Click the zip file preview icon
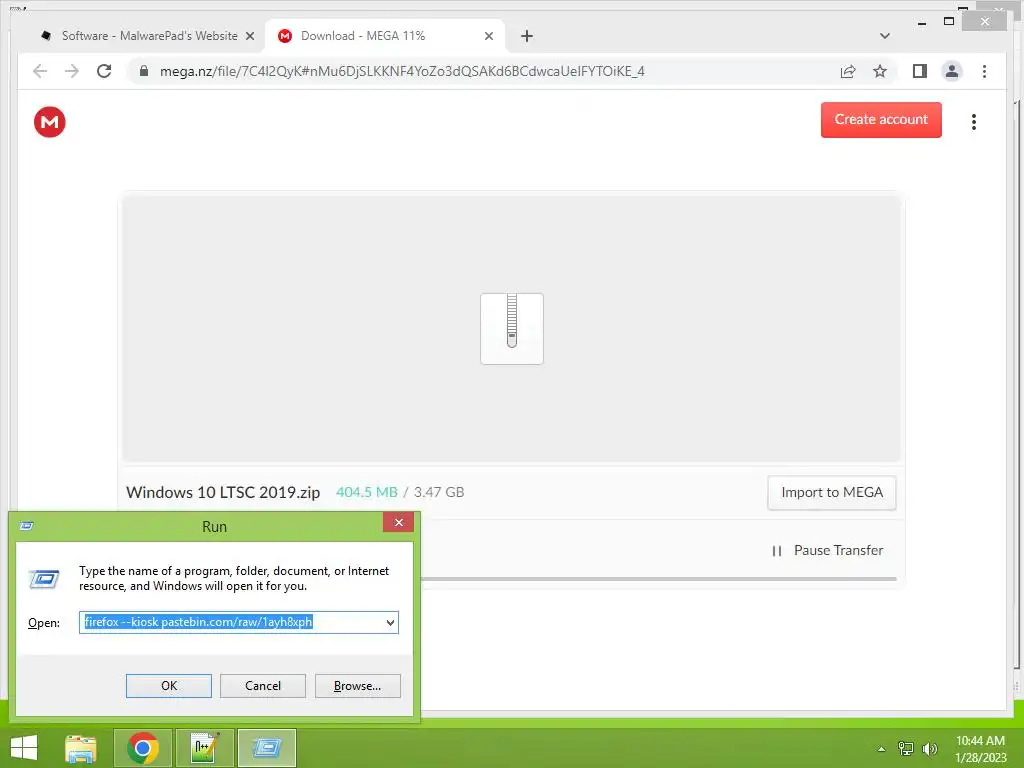 (512, 328)
